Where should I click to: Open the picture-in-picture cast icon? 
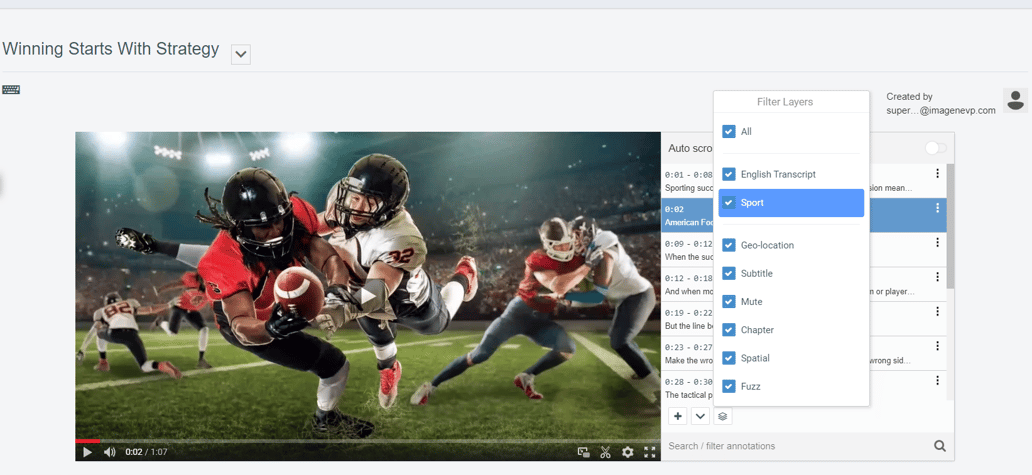click(x=583, y=452)
